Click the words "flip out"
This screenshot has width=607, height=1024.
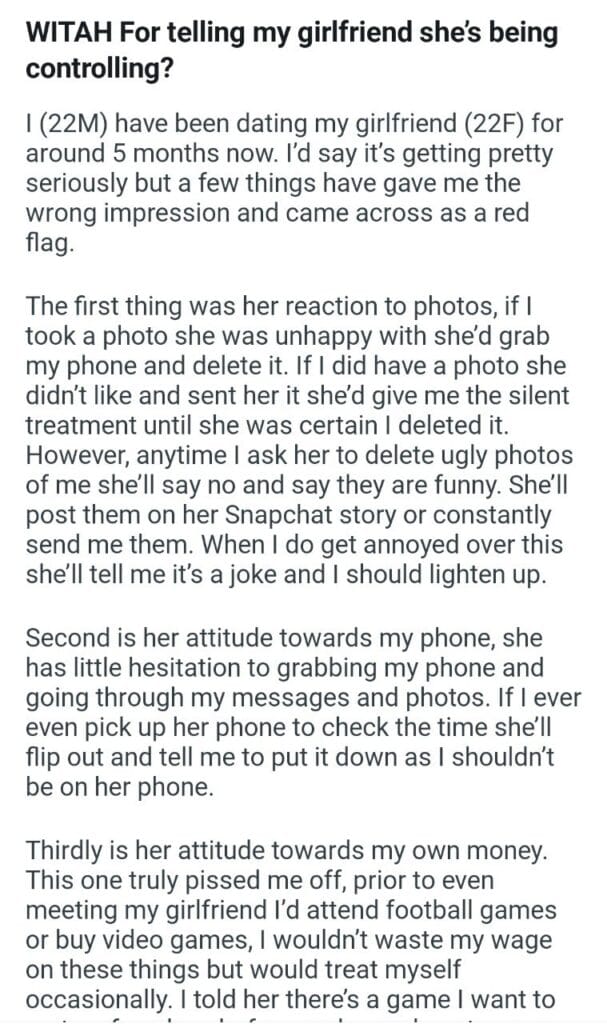(68, 756)
